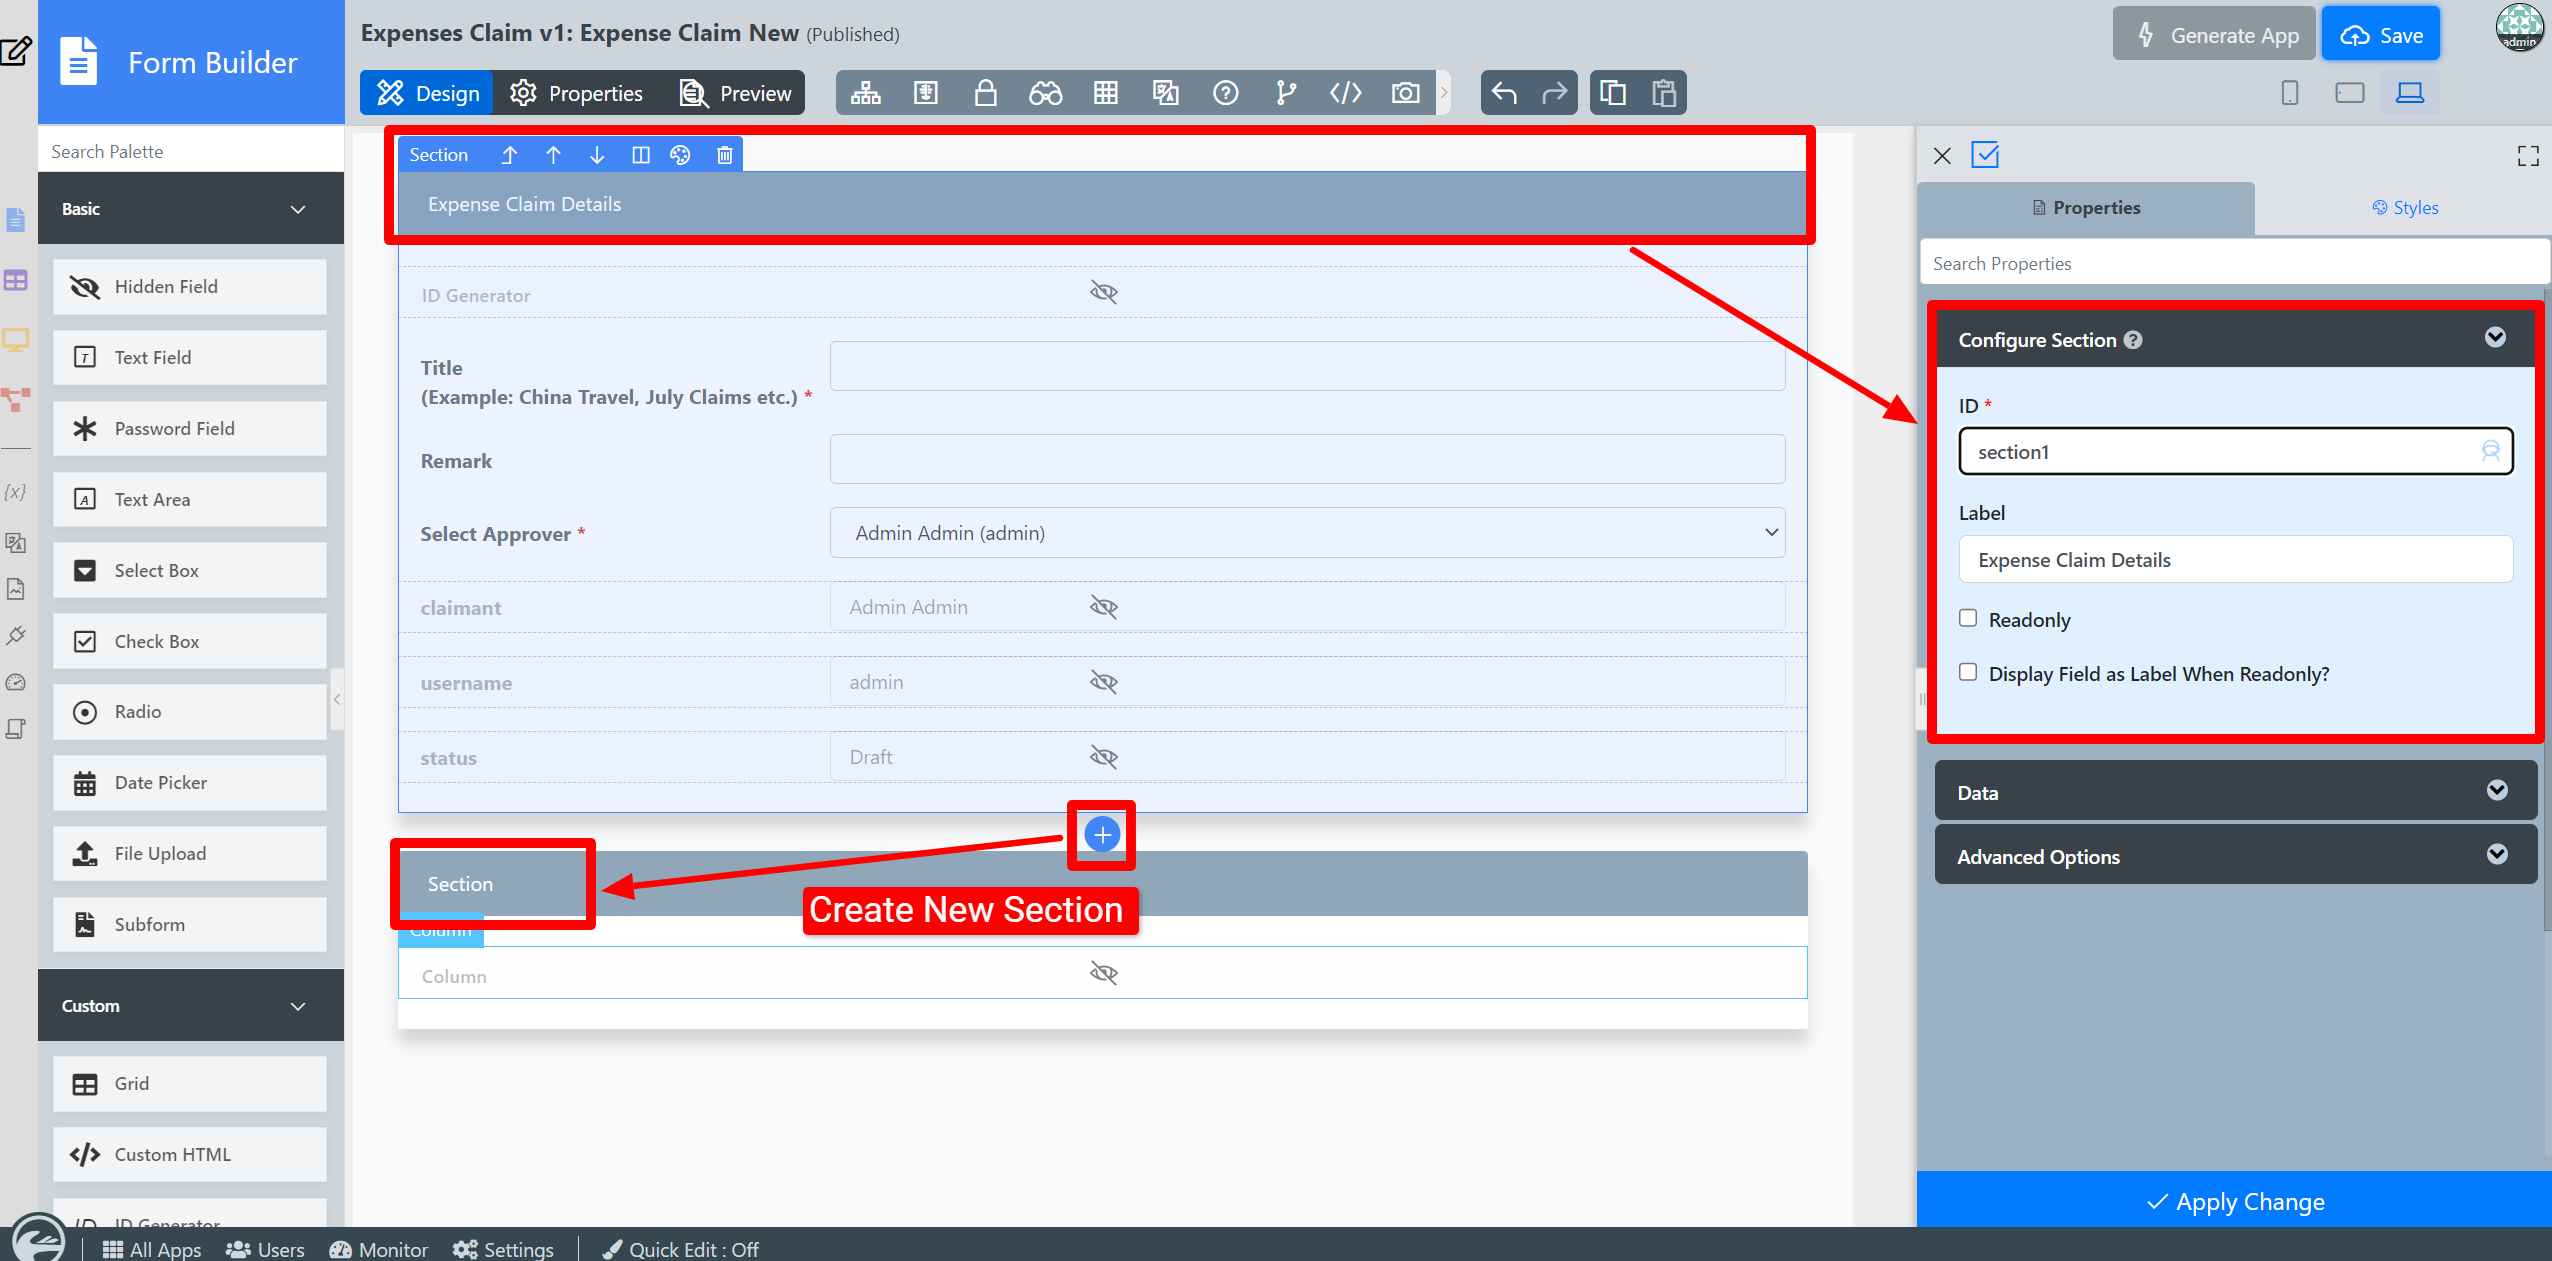
Task: Click the Apply Change button
Action: click(2234, 1201)
